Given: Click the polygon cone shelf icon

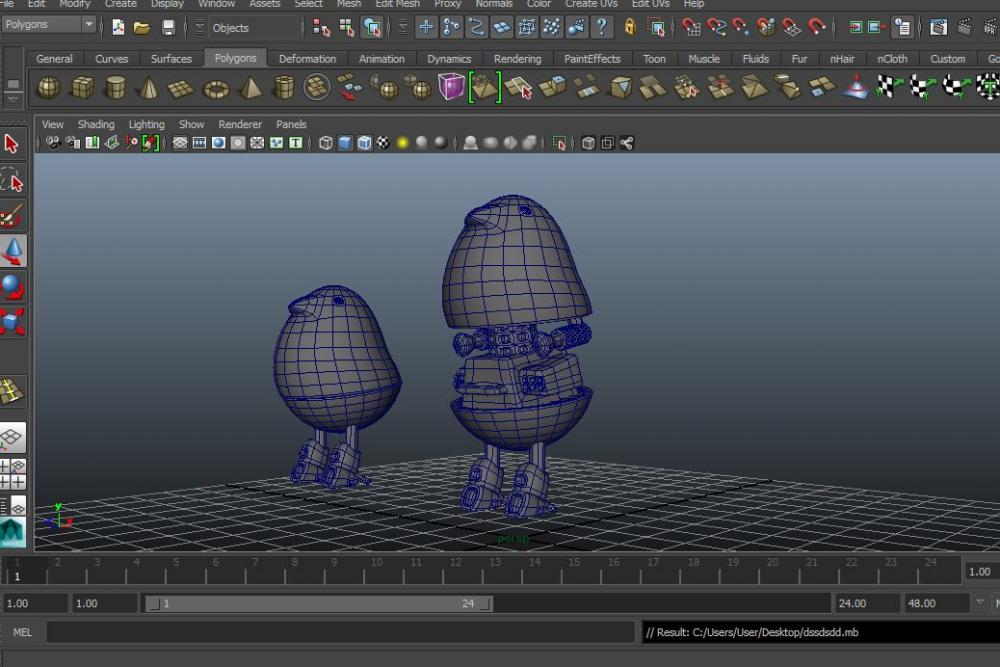Looking at the screenshot, I should (x=148, y=88).
